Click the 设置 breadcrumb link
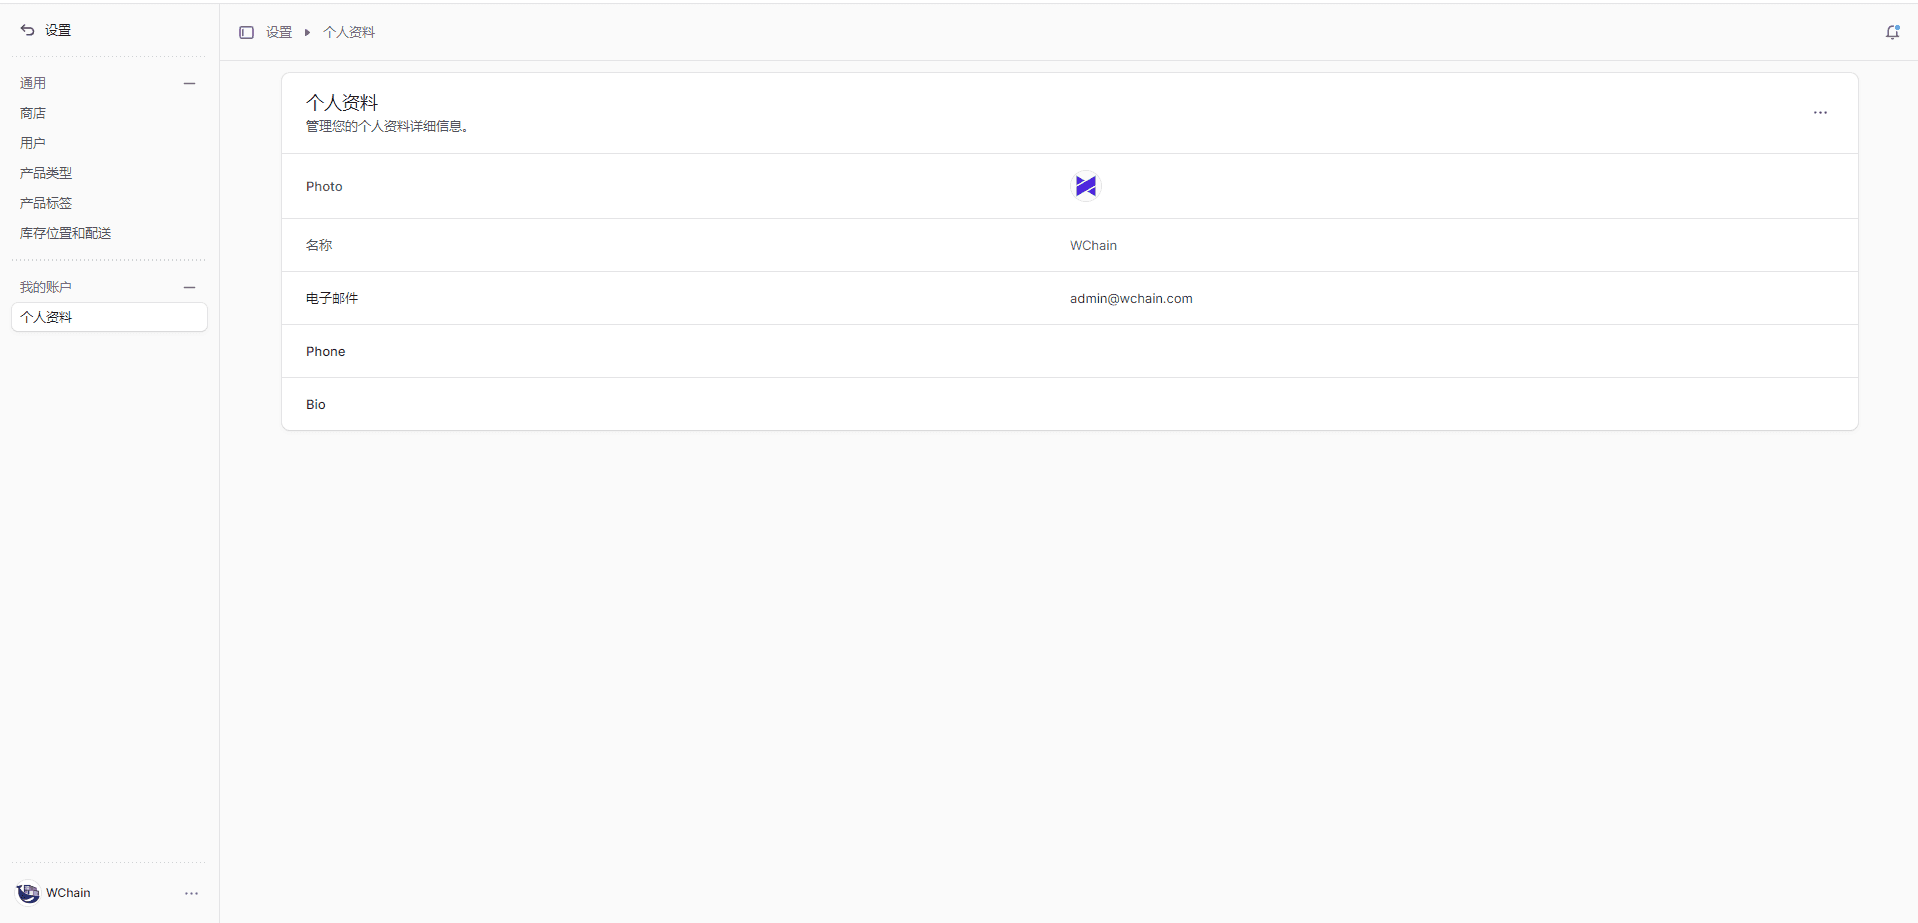Screen dimensions: 1918x923 tap(279, 32)
